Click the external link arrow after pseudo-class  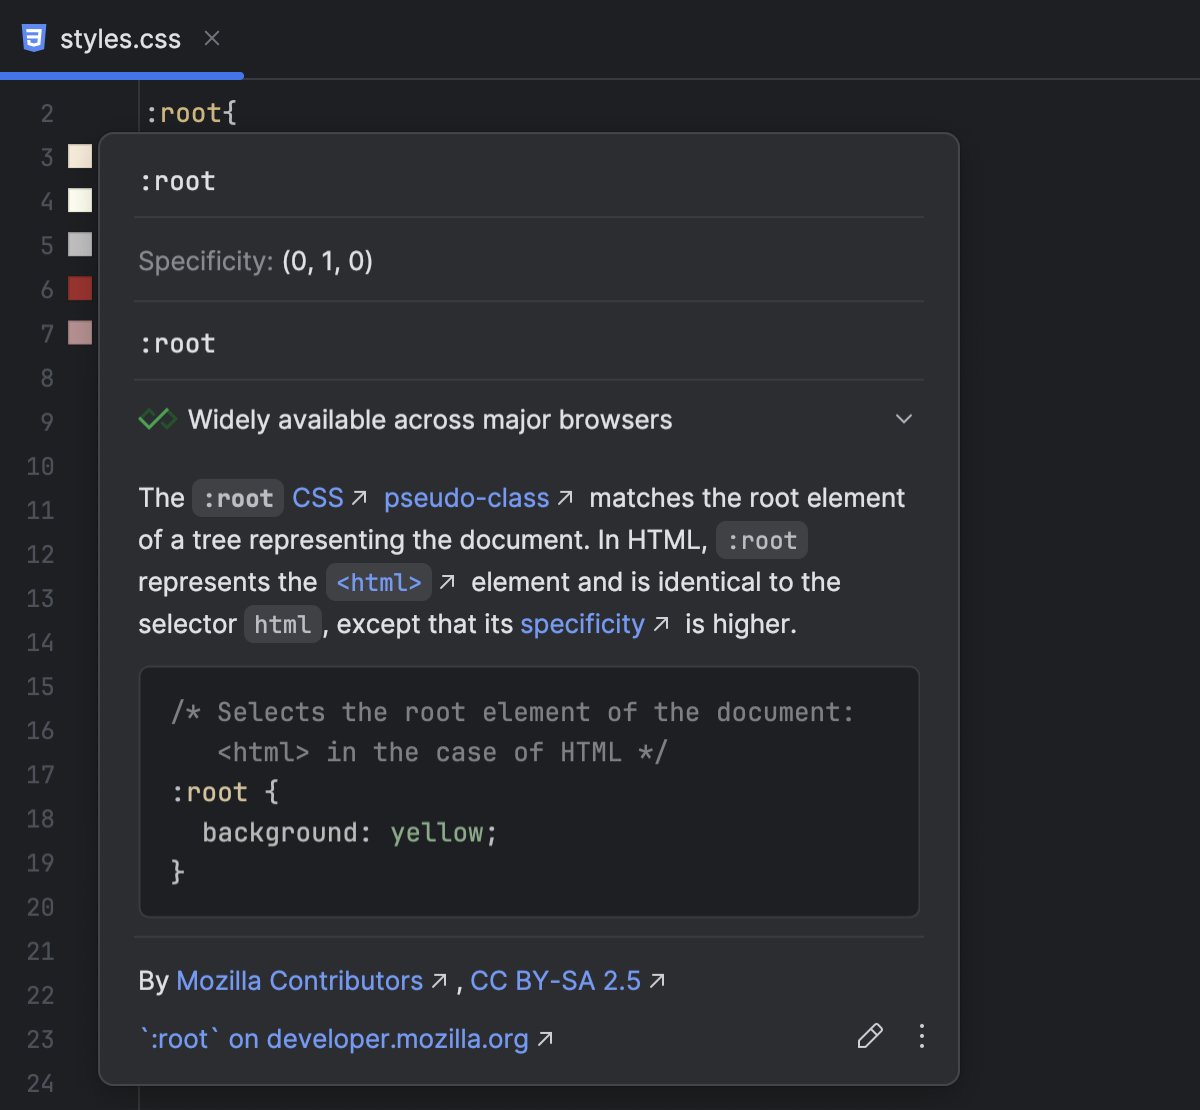tap(567, 496)
